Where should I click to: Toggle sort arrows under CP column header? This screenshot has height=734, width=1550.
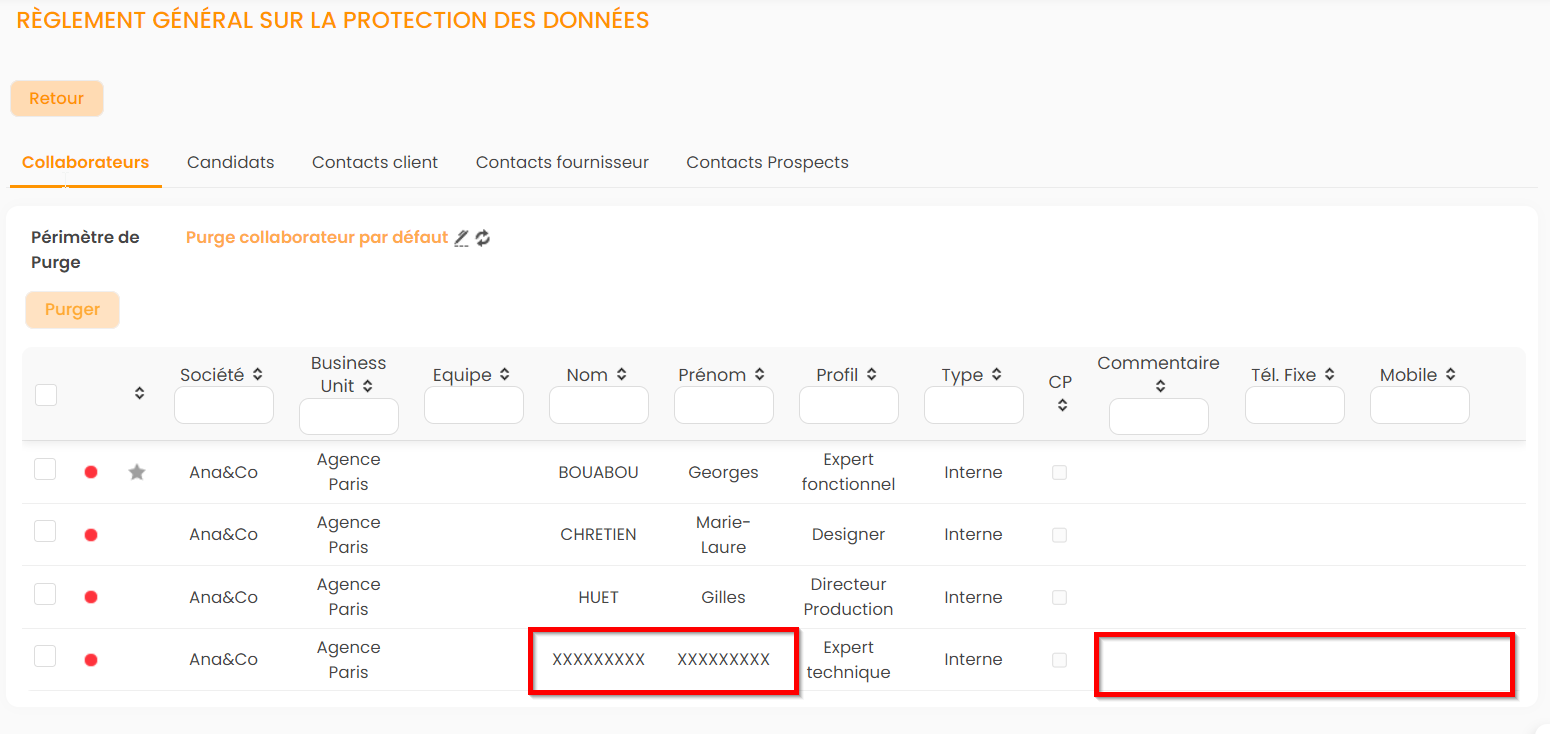coord(1062,405)
